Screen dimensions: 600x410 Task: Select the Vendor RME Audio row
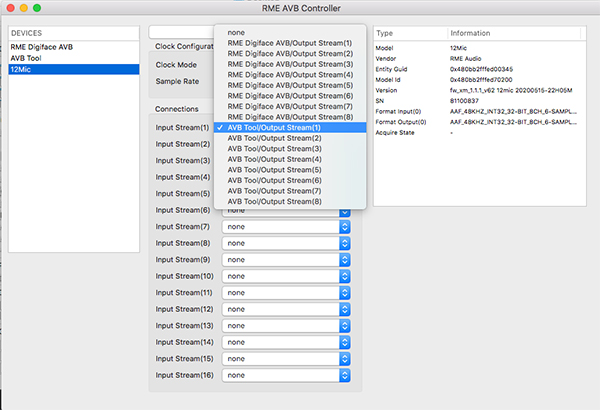[x=480, y=59]
